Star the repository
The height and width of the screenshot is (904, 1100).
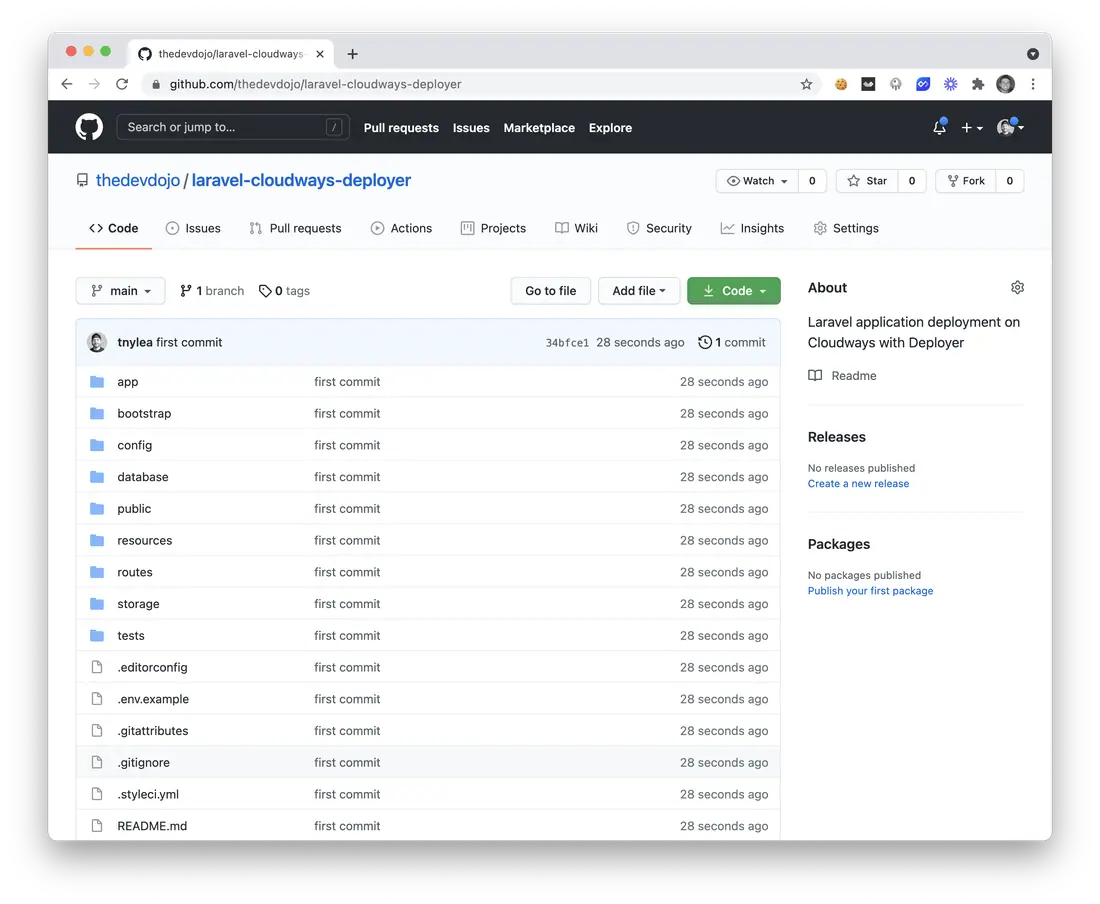(x=867, y=181)
